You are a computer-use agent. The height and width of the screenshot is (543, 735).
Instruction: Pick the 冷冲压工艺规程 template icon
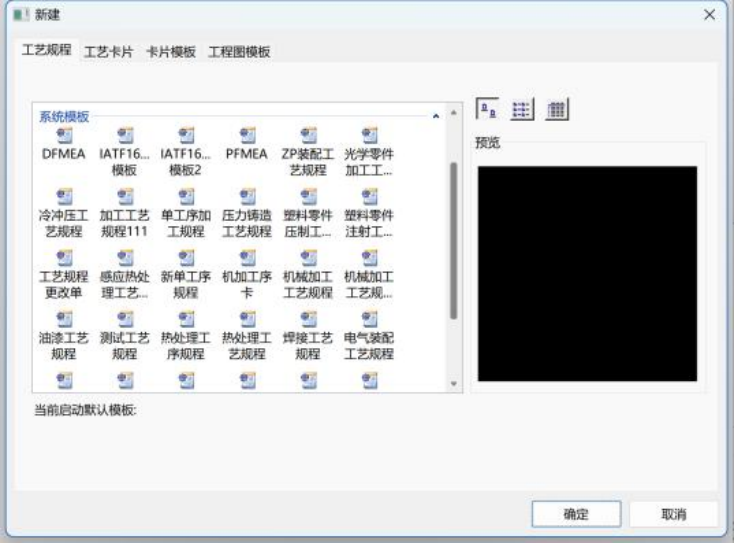(x=63, y=196)
